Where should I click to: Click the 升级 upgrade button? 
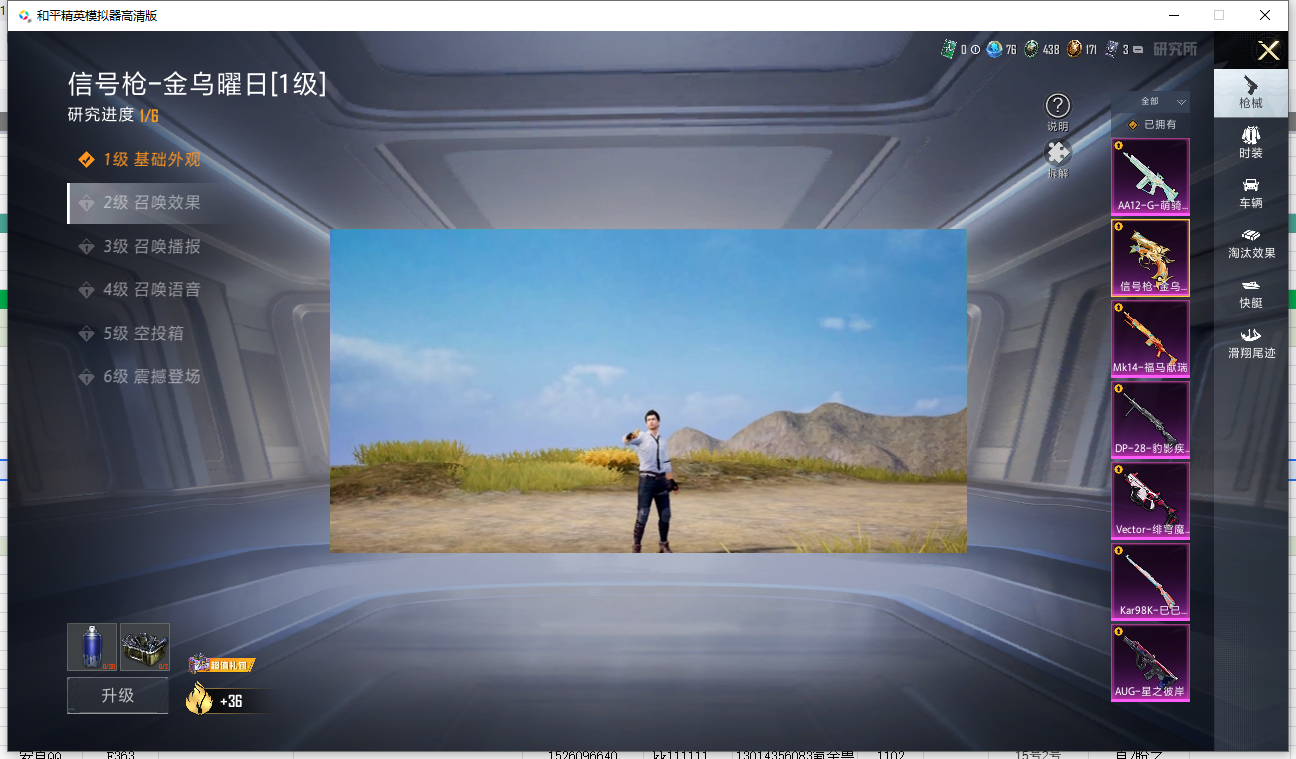click(x=118, y=695)
